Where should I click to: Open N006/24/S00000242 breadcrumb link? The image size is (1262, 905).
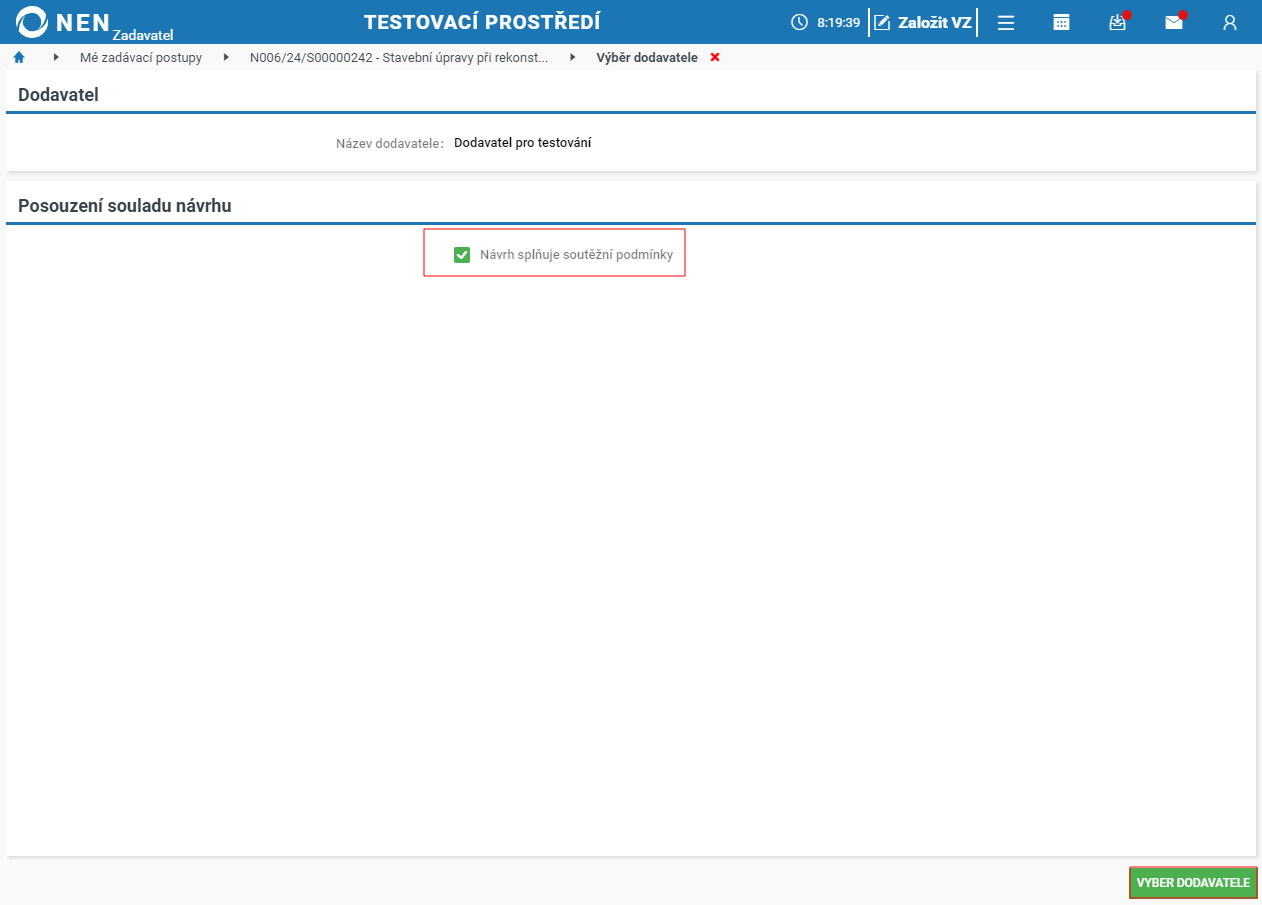(399, 58)
